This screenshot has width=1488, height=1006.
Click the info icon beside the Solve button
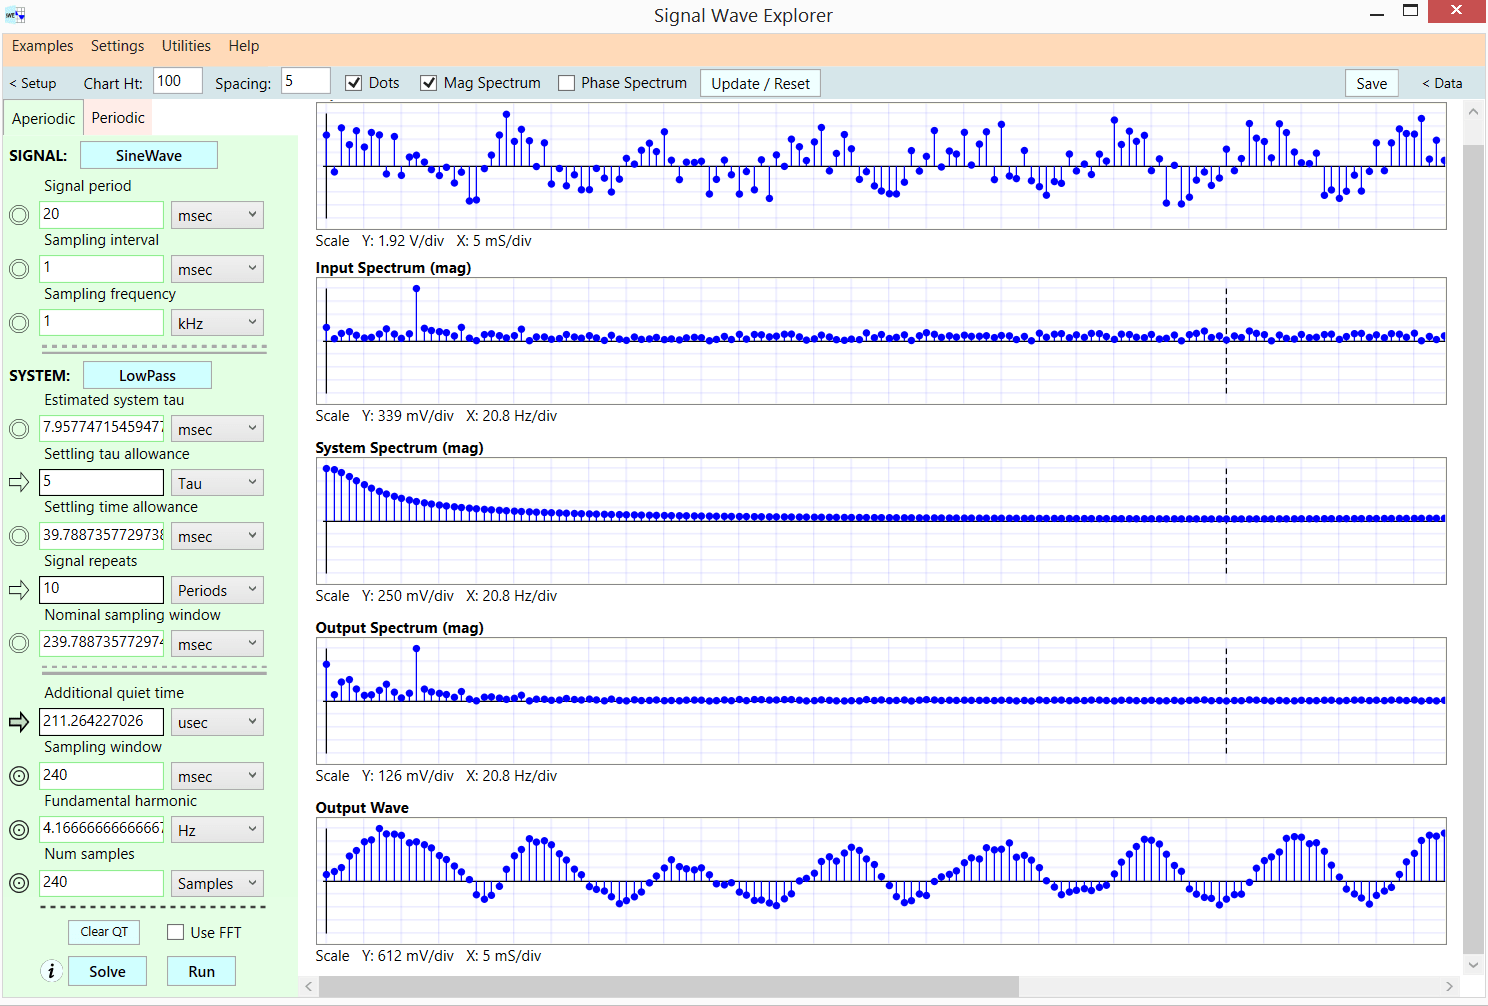(x=51, y=970)
